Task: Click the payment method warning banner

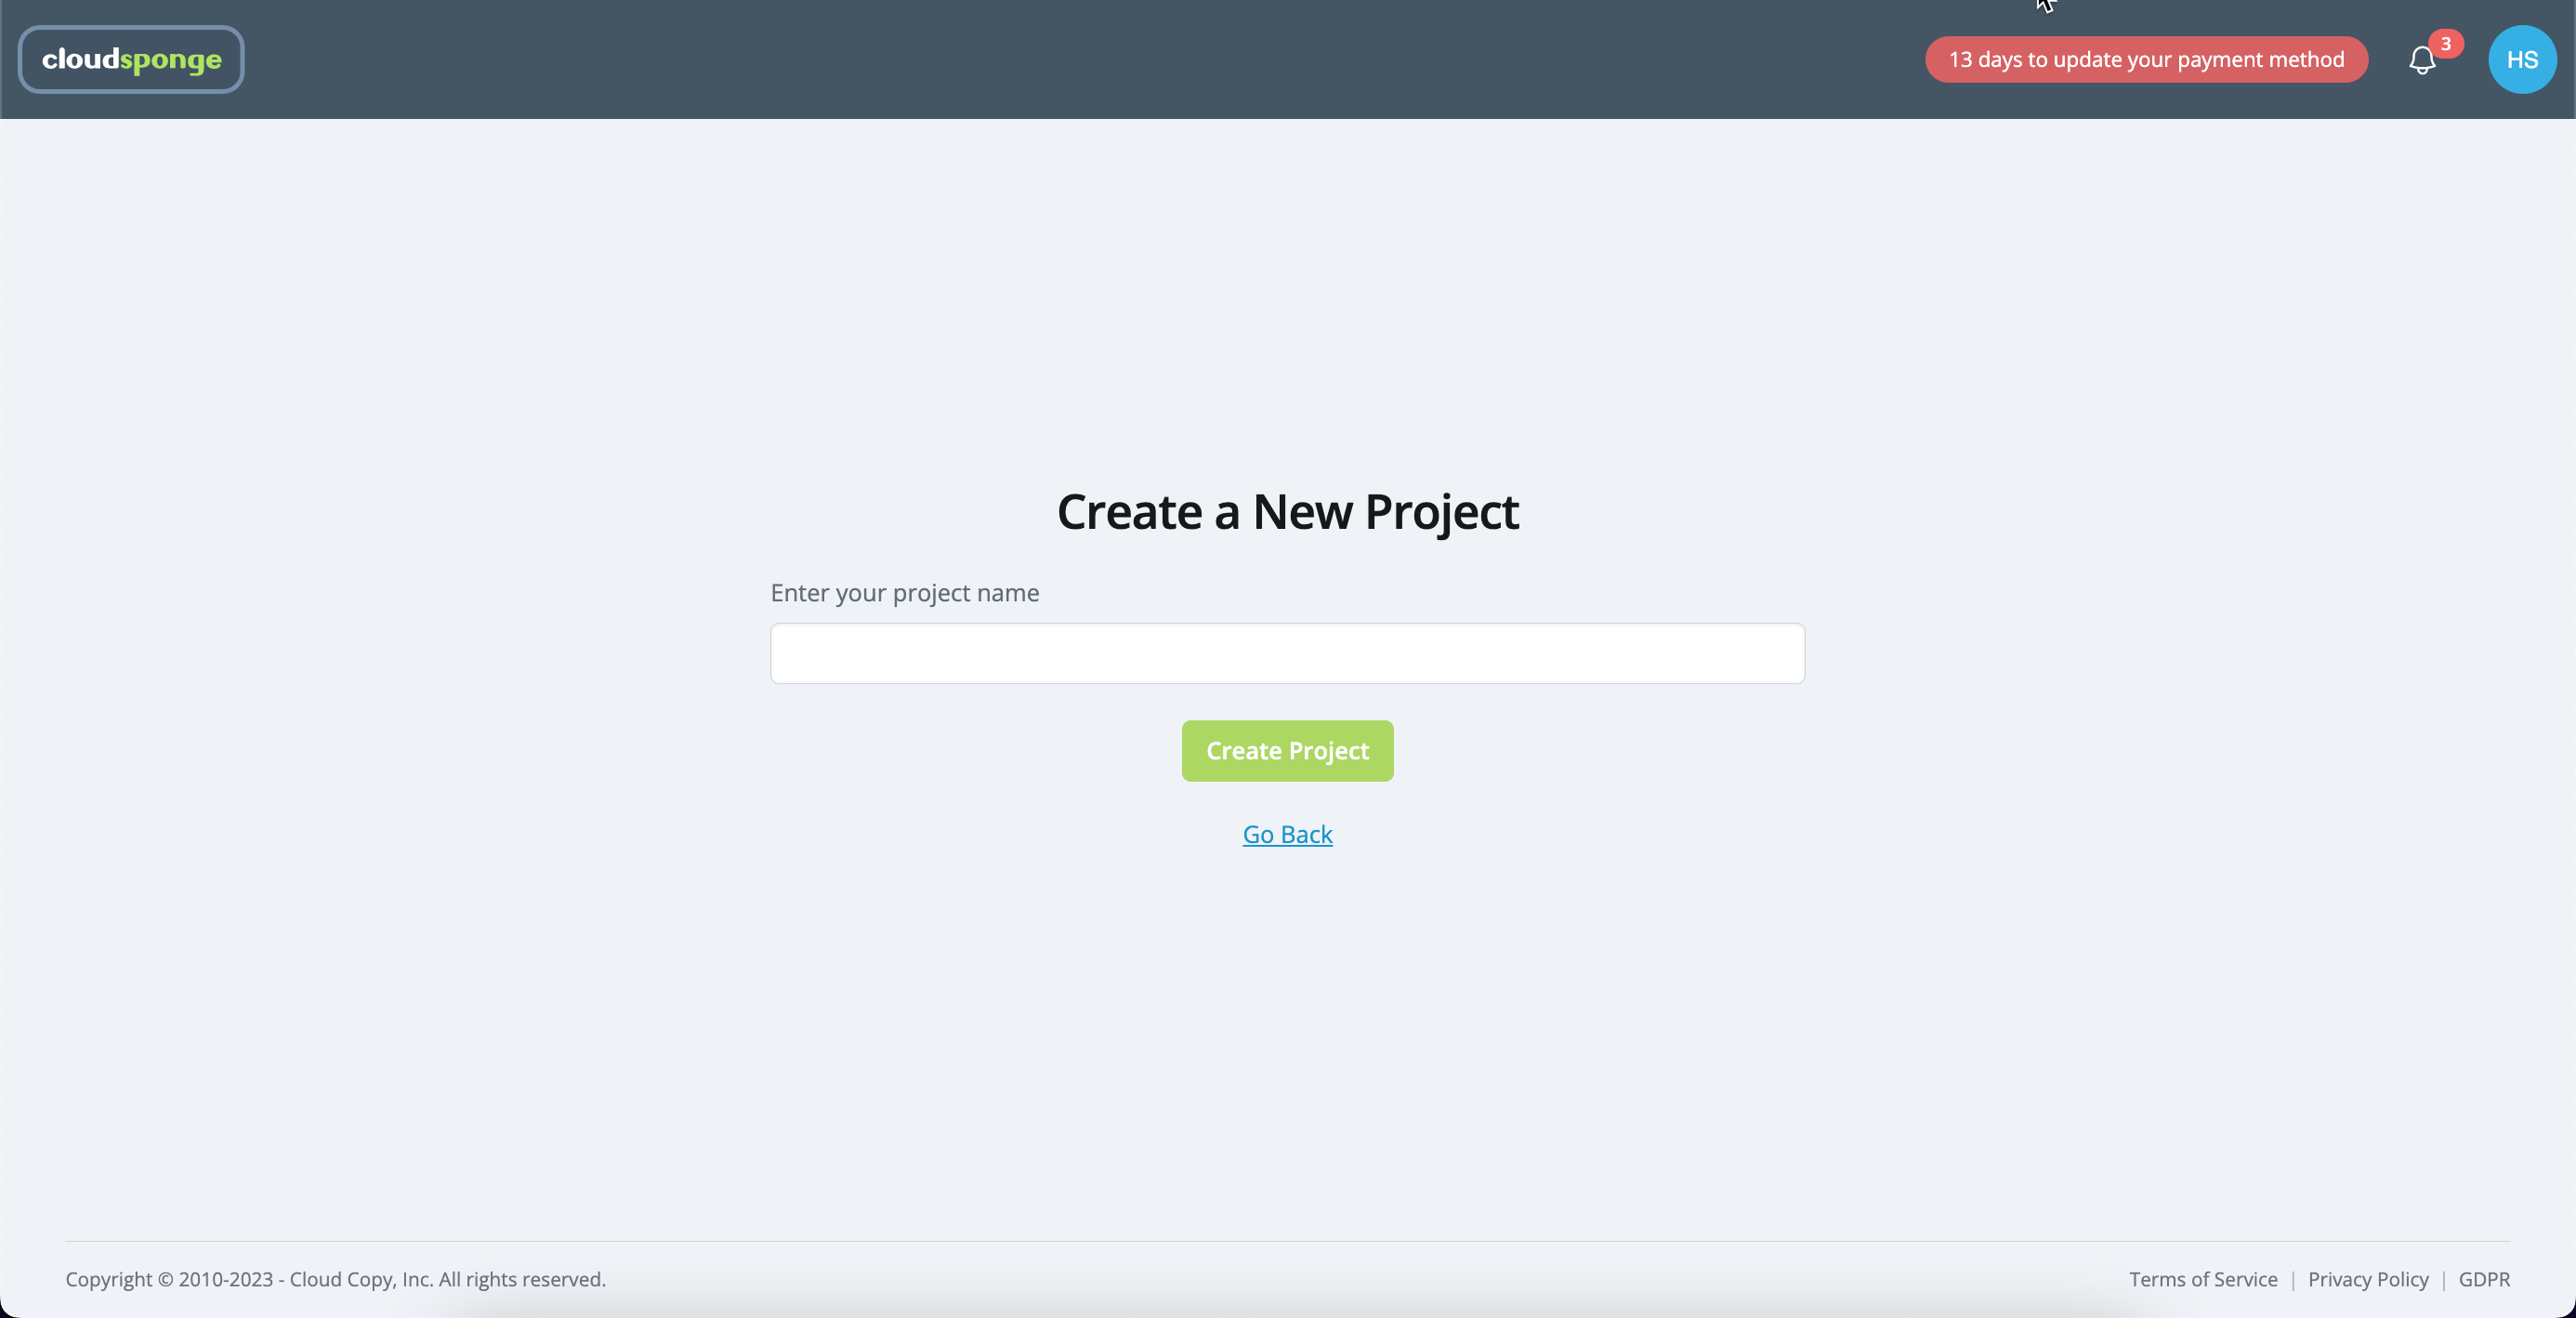Action: click(2146, 60)
